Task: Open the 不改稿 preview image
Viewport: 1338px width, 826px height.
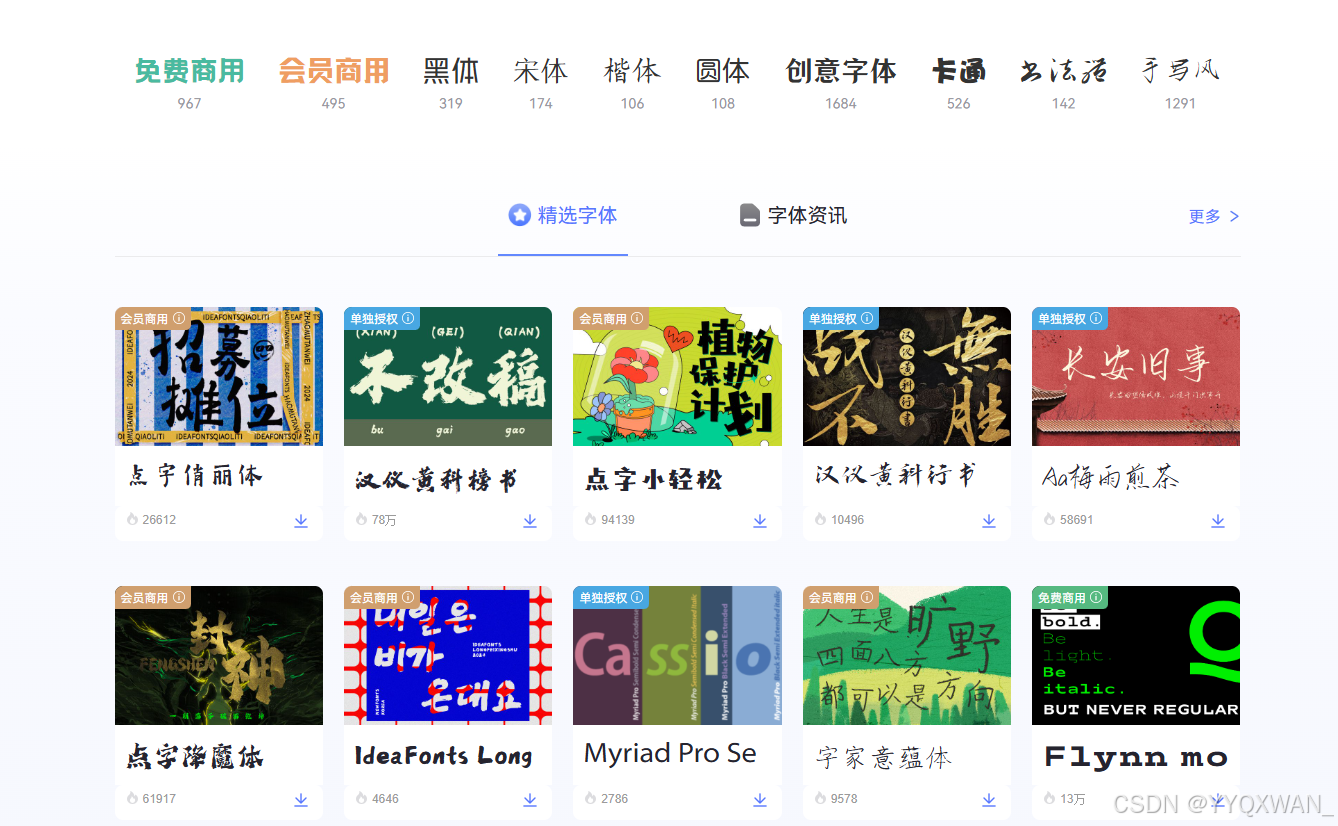Action: [448, 376]
